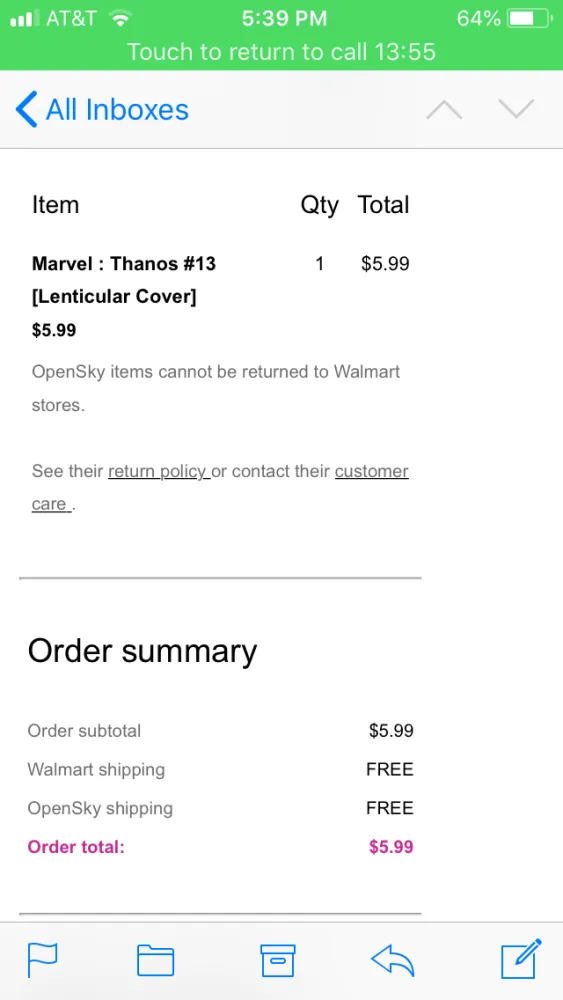Tap the Wi-Fi icon in the status bar
The height and width of the screenshot is (1000, 563).
pyautogui.click(x=119, y=18)
